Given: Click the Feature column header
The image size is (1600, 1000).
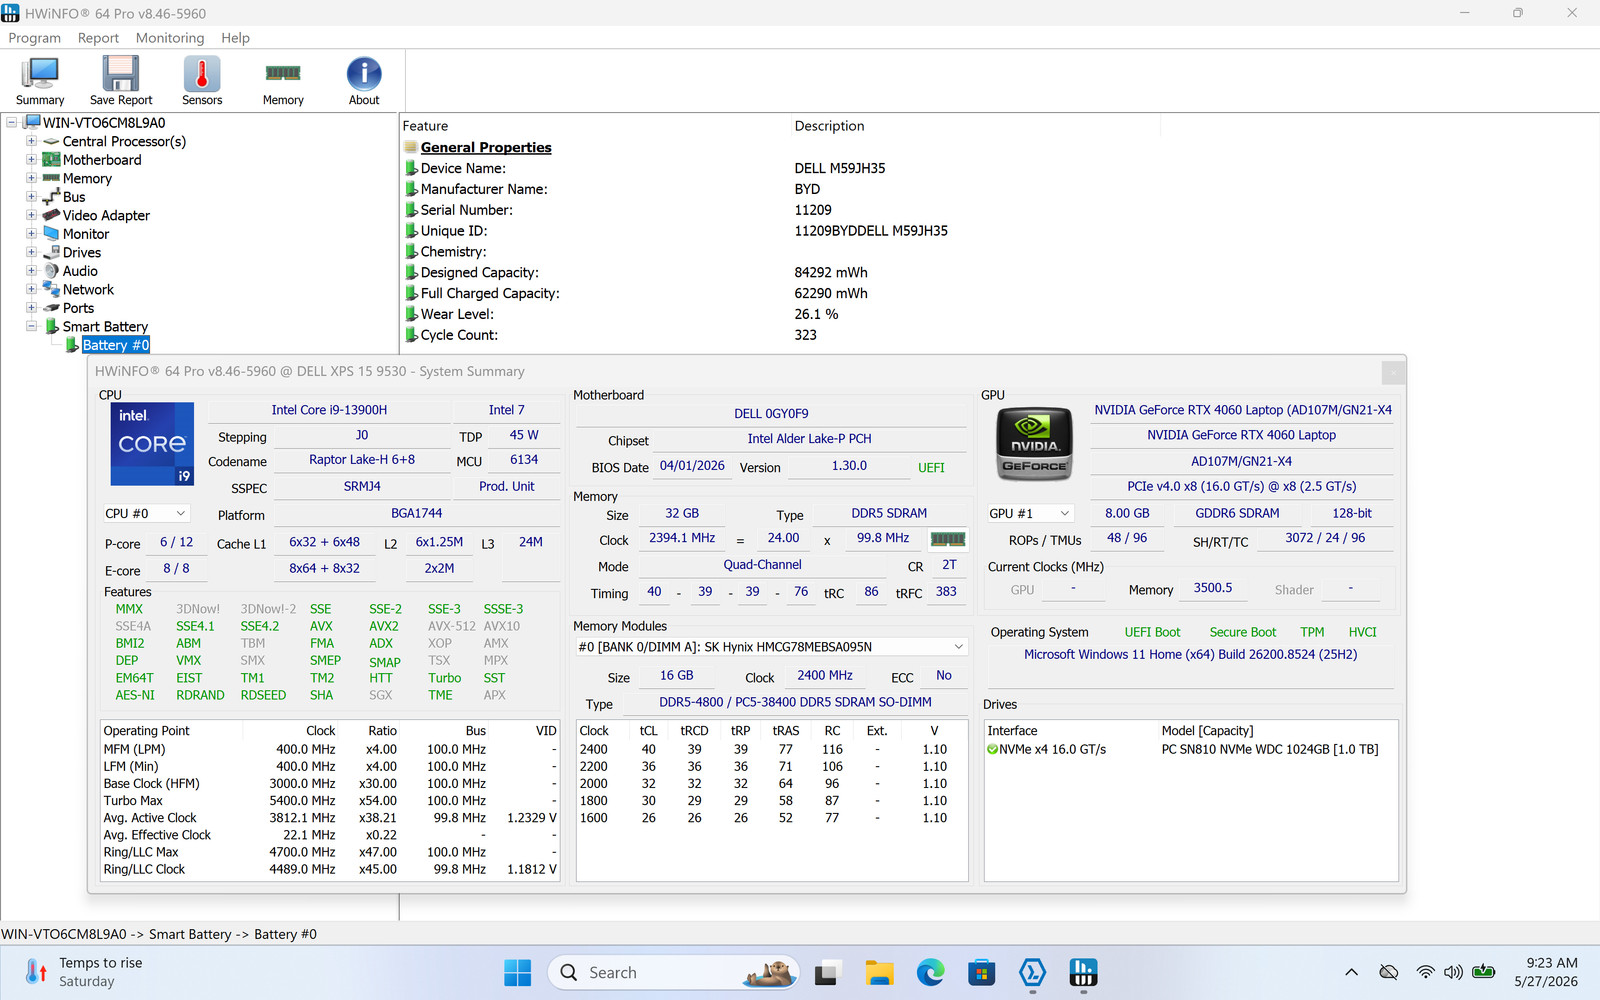Looking at the screenshot, I should tap(425, 126).
